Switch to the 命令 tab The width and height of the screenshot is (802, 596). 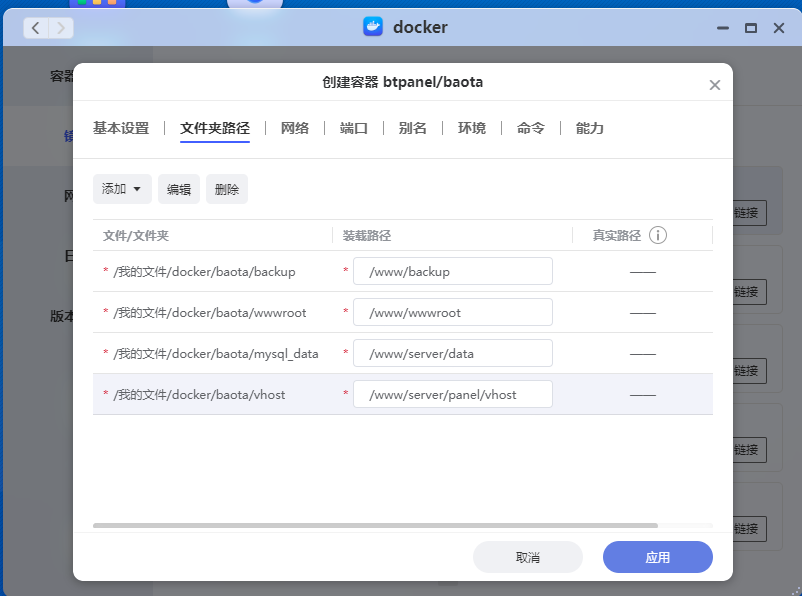[531, 128]
